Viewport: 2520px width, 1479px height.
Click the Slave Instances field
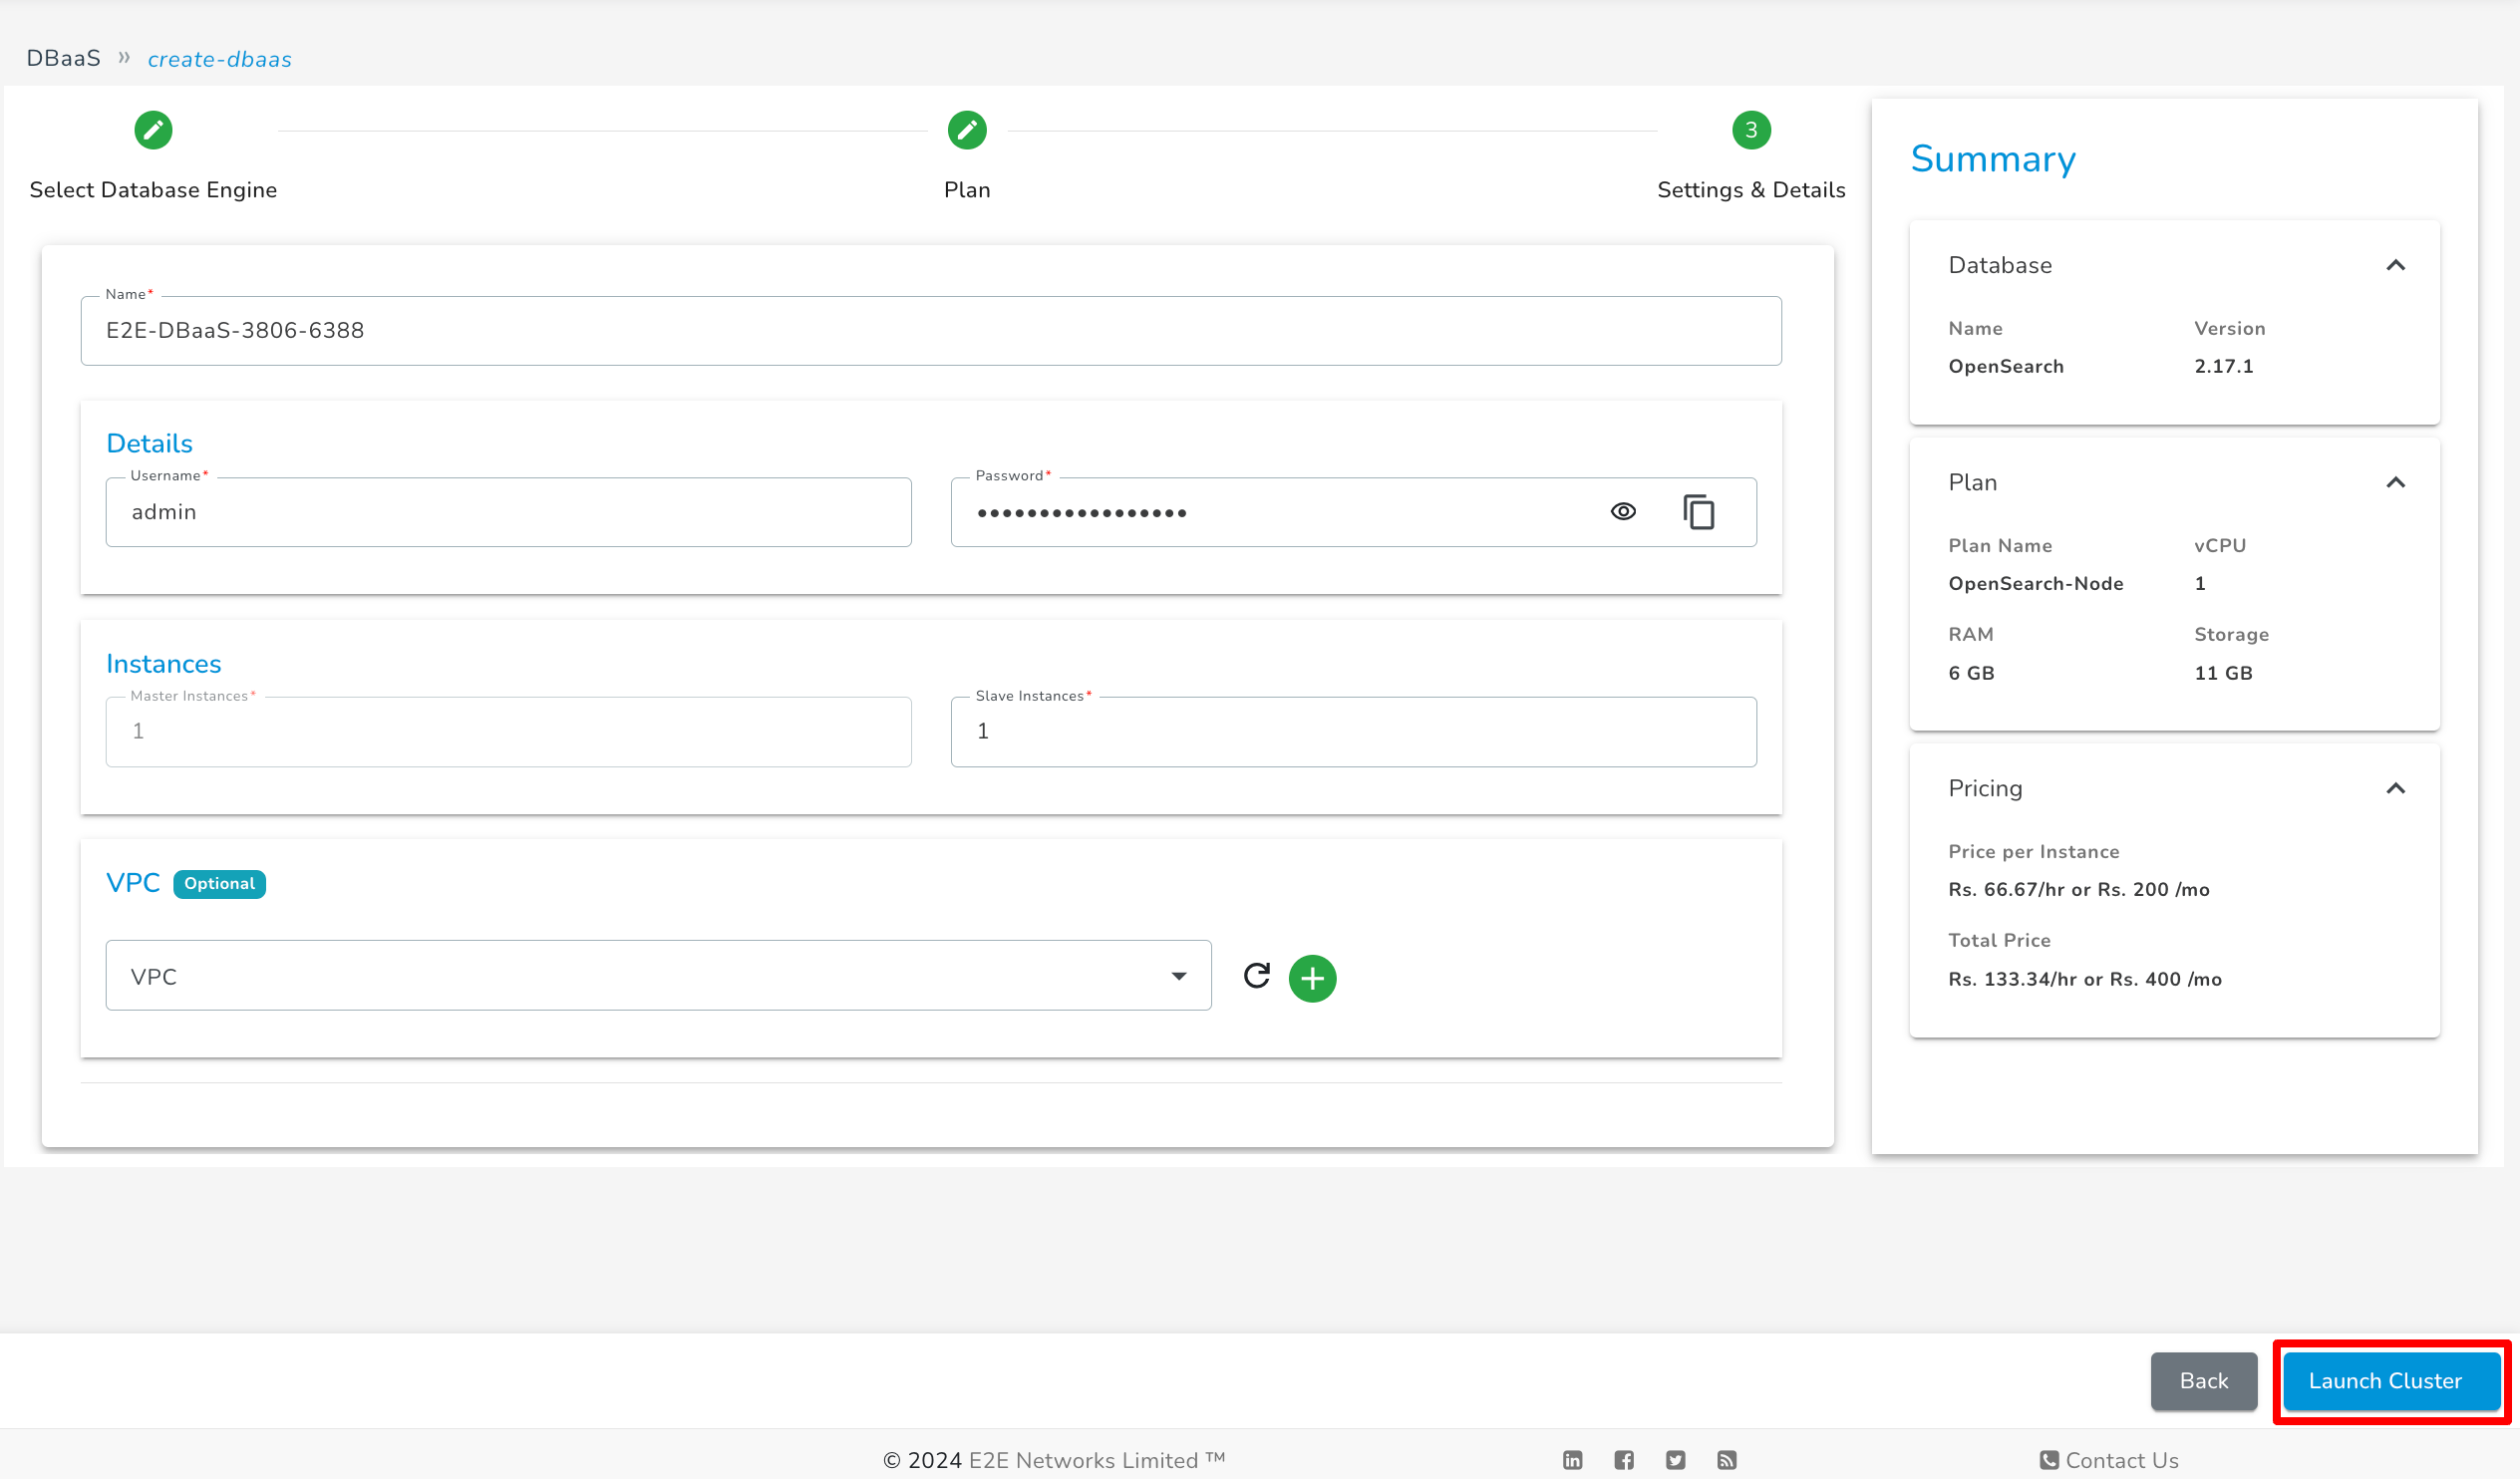(1353, 732)
